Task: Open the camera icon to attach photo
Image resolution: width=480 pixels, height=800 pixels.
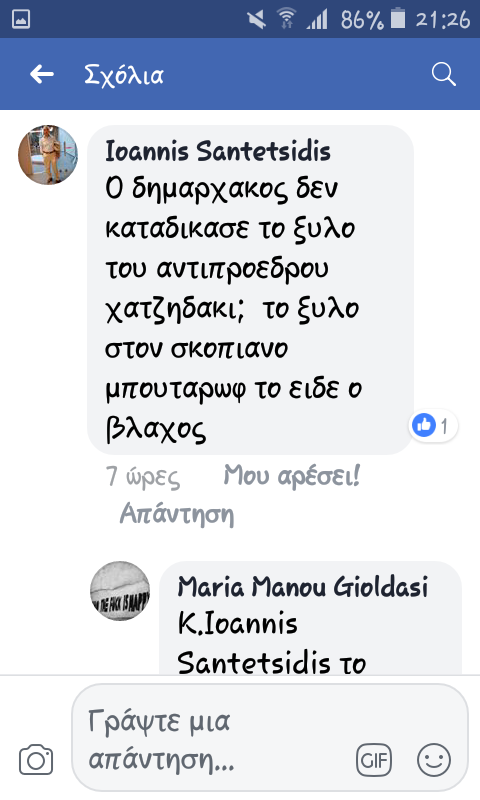Action: click(36, 760)
